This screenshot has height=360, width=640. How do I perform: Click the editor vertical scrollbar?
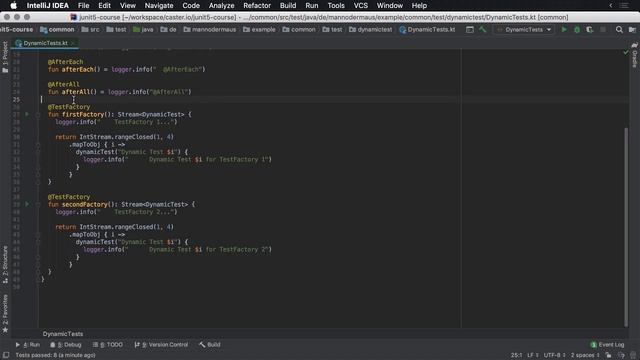coord(626,227)
